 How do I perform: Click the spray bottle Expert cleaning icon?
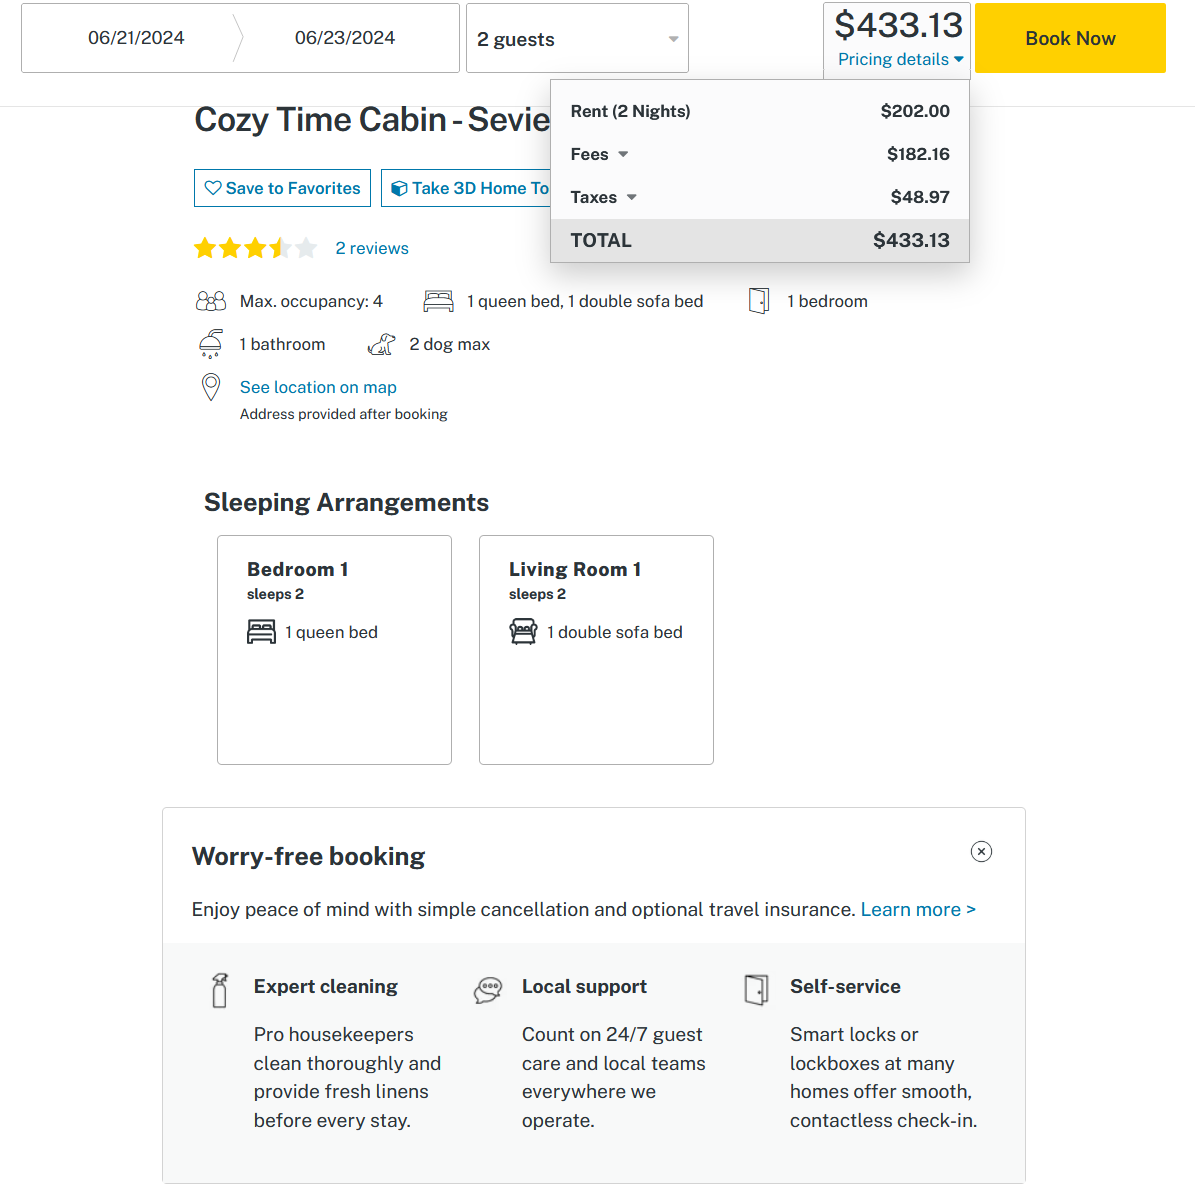(220, 990)
